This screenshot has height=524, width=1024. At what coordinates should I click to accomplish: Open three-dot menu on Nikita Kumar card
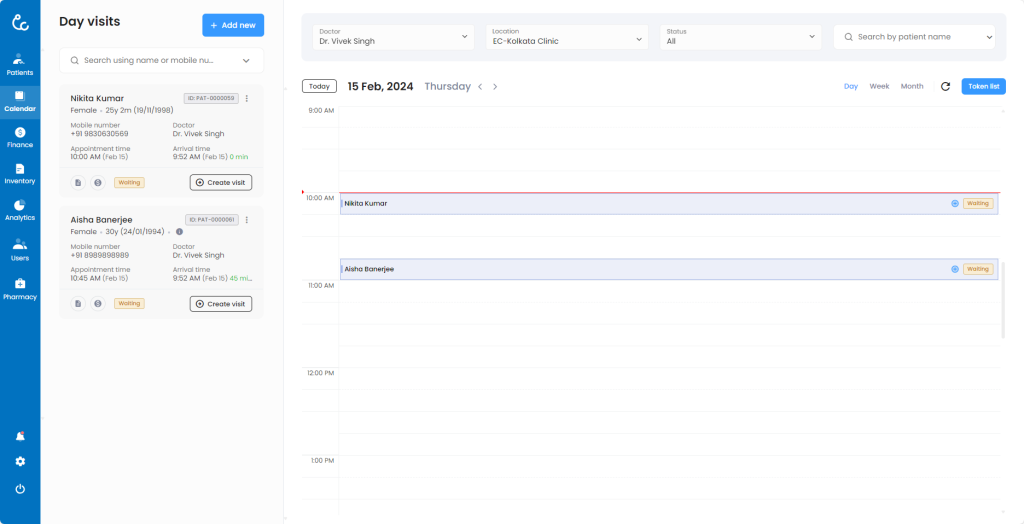pyautogui.click(x=247, y=98)
